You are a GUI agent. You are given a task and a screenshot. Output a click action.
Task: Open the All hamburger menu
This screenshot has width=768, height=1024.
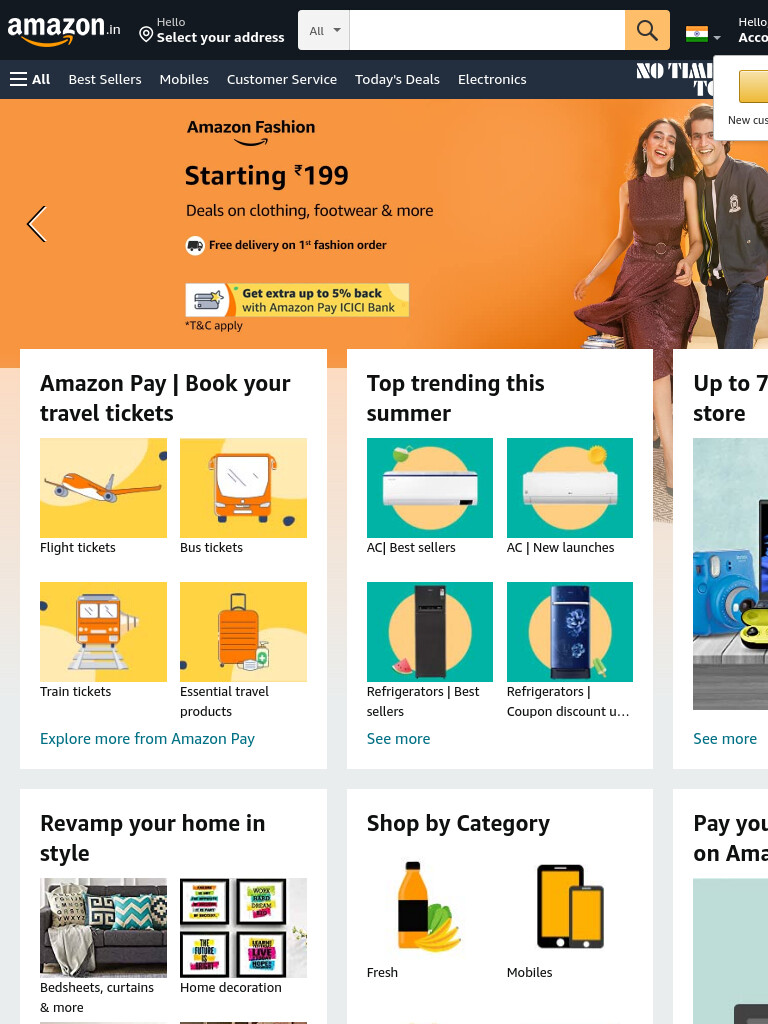30,79
